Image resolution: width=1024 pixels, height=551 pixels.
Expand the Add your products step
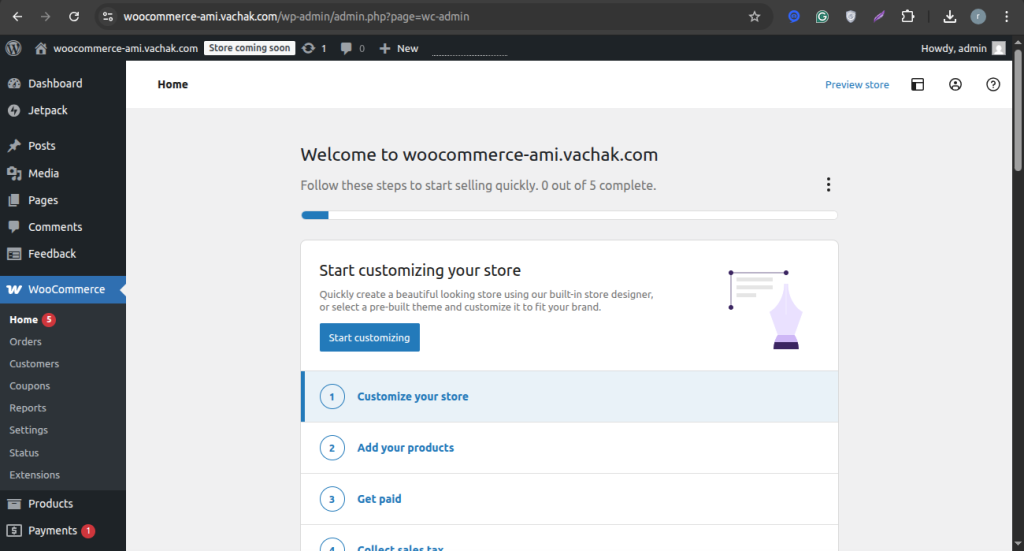tap(569, 448)
